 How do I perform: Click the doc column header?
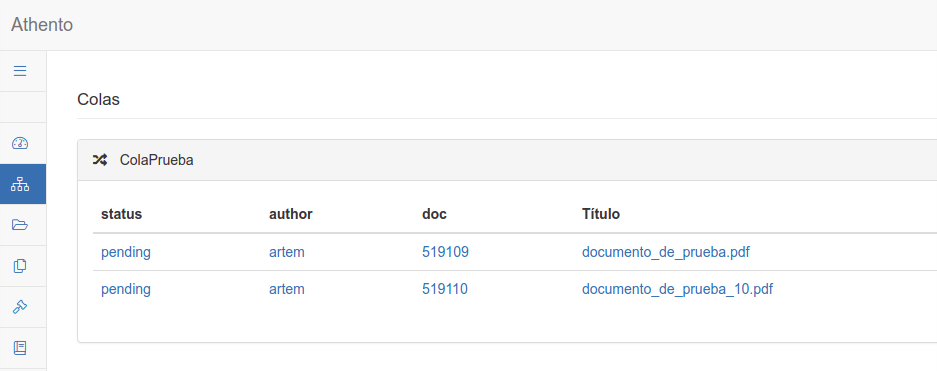pyautogui.click(x=434, y=214)
